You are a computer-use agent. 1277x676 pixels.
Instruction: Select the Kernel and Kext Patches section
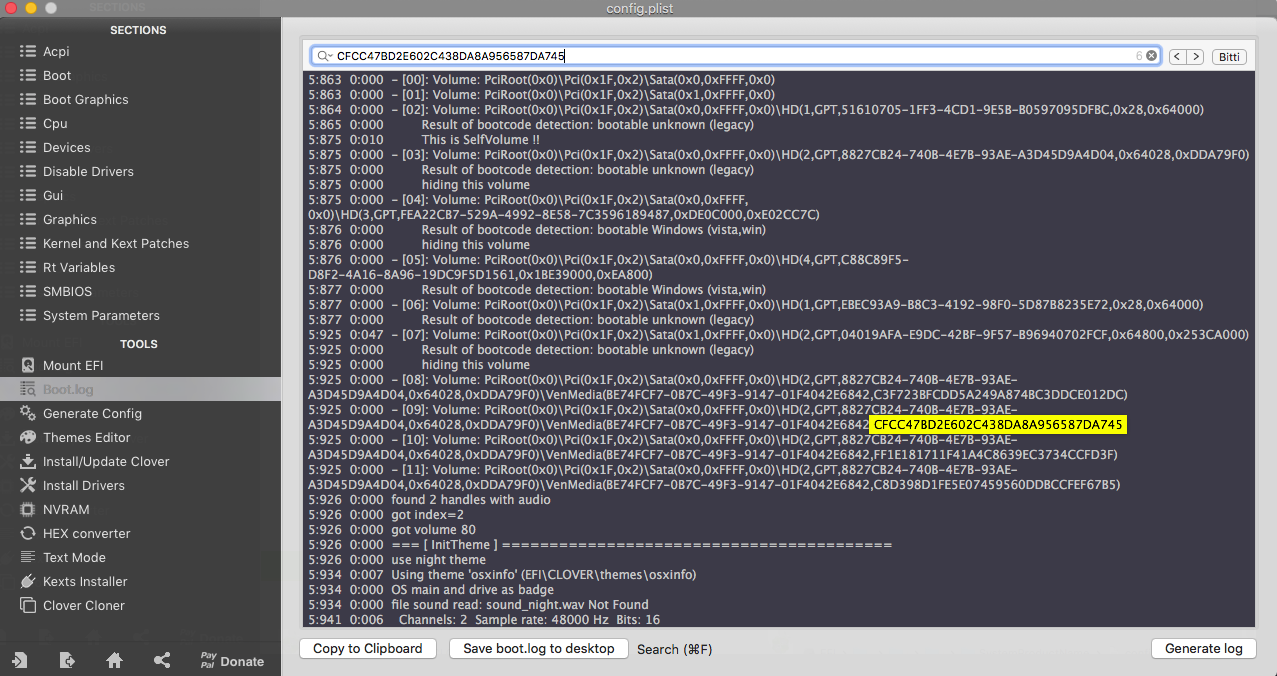pyautogui.click(x=115, y=243)
